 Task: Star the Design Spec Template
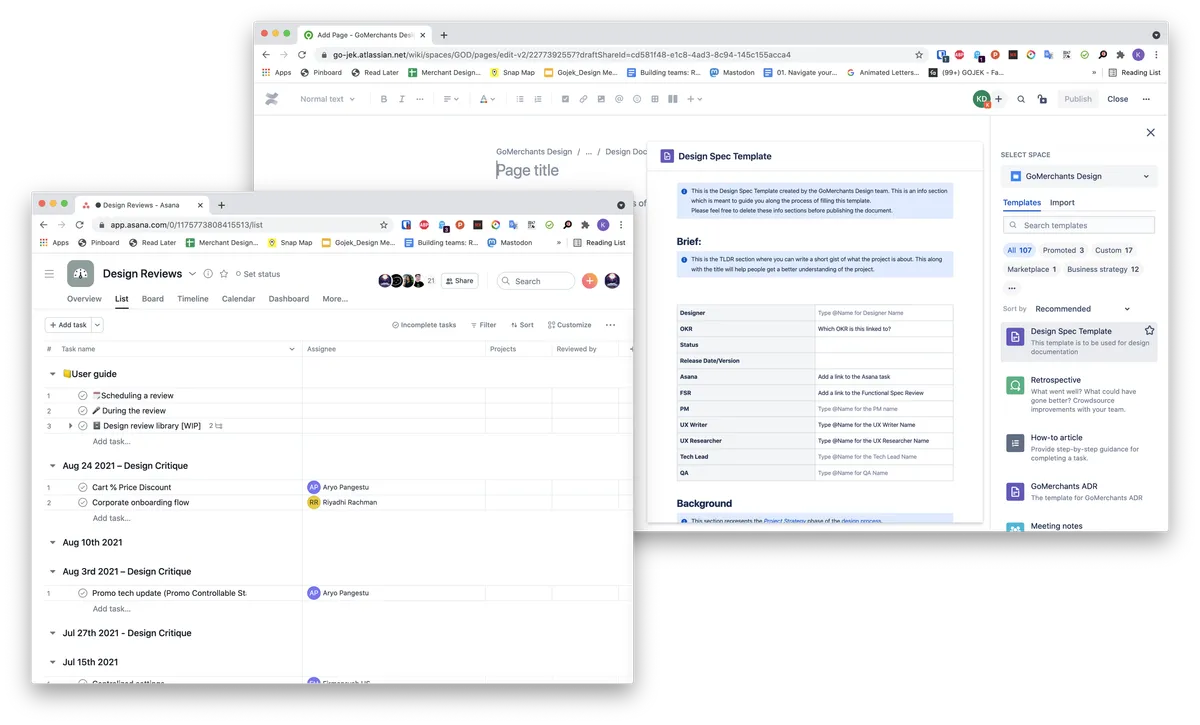coord(1149,331)
